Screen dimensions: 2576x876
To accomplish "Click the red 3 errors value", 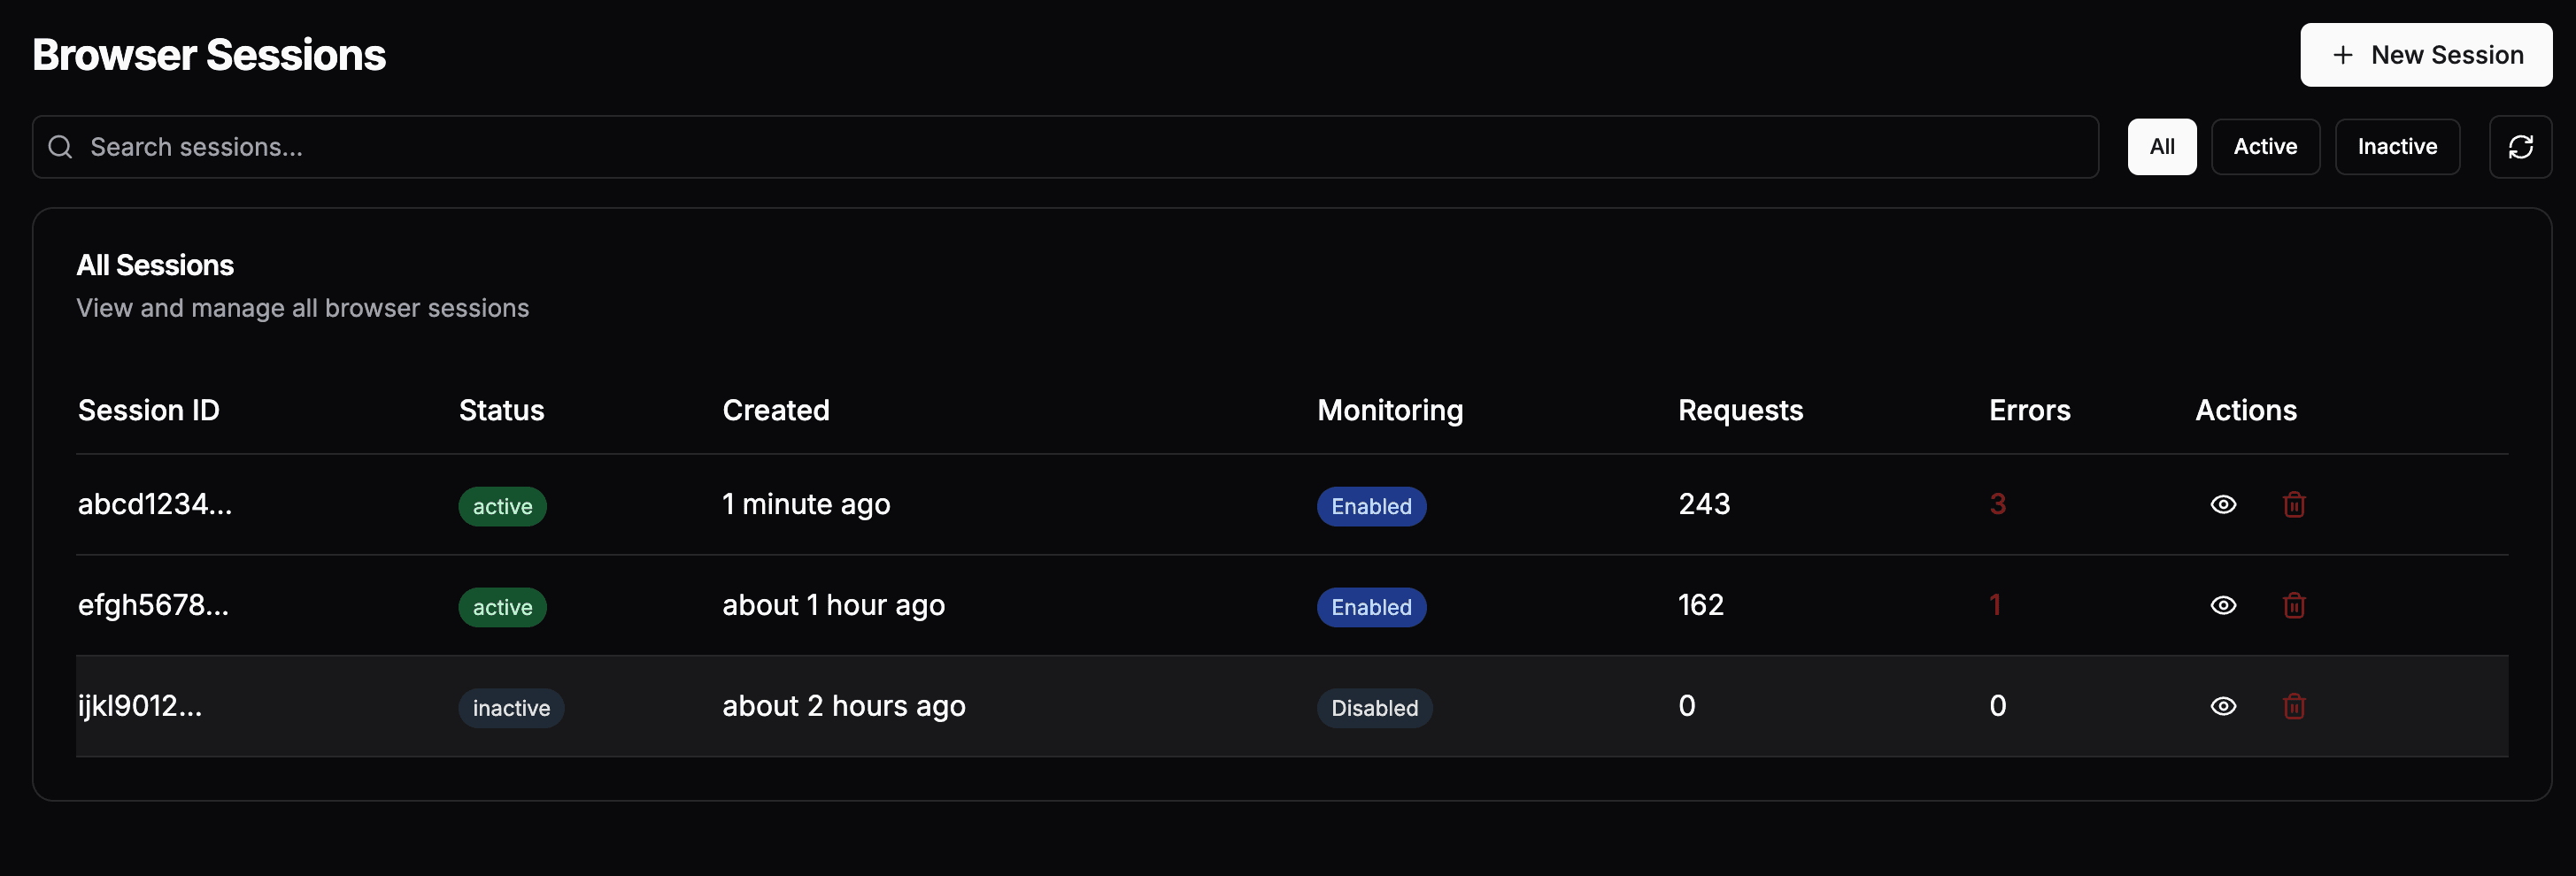I will coord(1997,504).
